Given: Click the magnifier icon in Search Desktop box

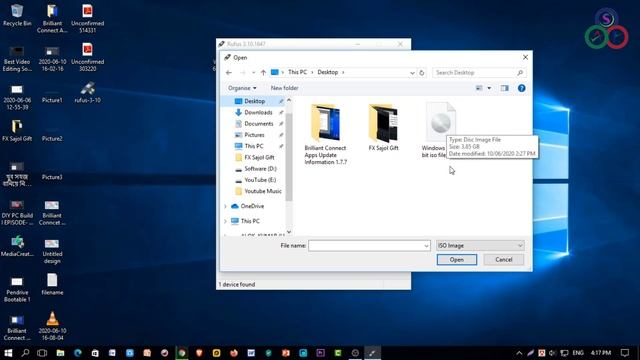Looking at the screenshot, I should point(520,73).
